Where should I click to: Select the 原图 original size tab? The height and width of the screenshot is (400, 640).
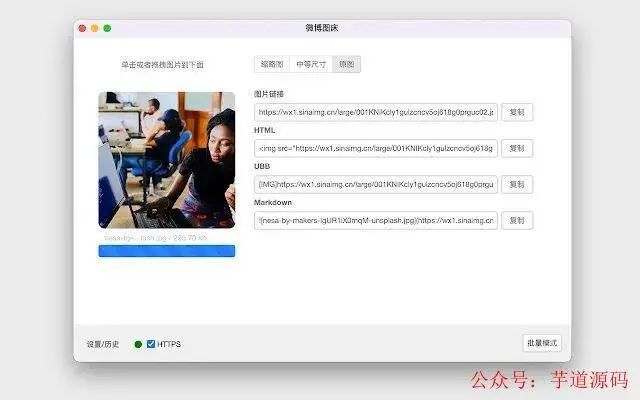(347, 64)
